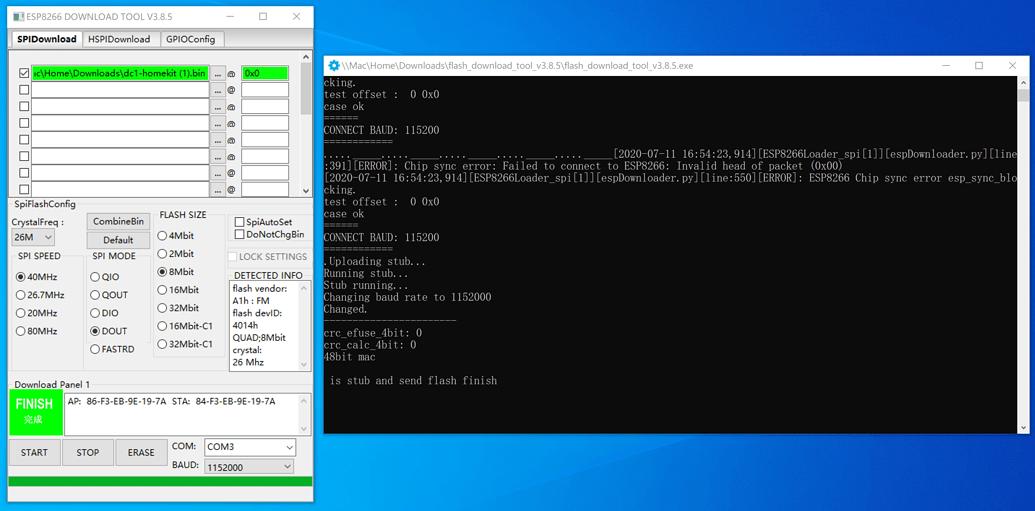Click the ERASE button
Screen dimensions: 1035x511
[141, 452]
